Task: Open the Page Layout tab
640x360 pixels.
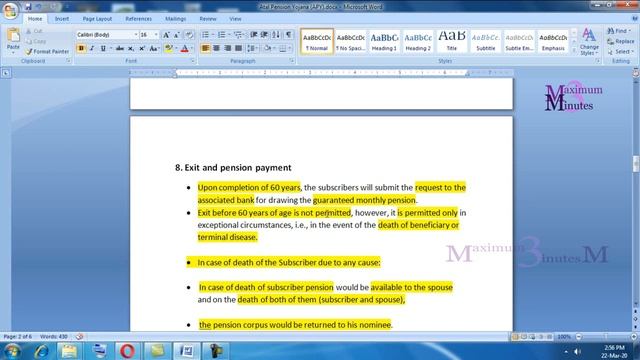Action: (x=97, y=19)
